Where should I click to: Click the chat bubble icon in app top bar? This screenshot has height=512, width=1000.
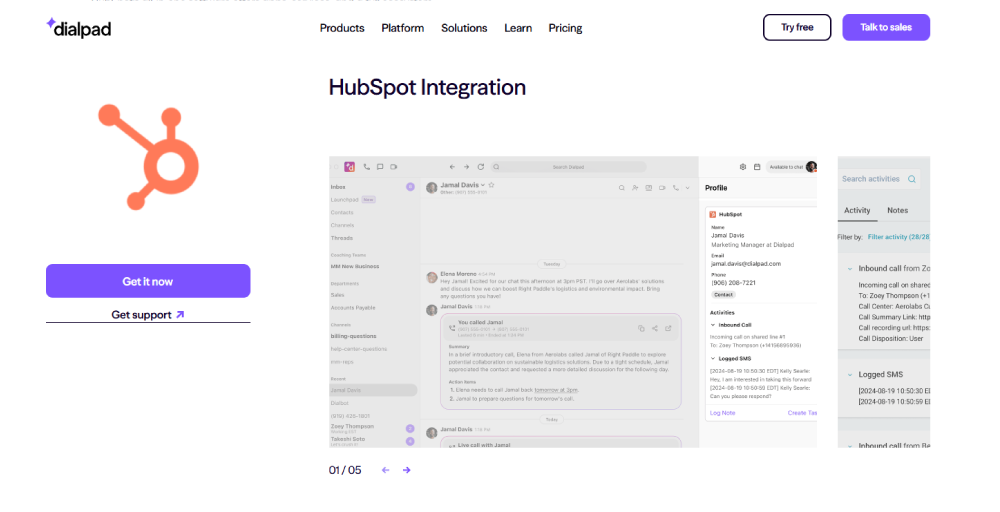pyautogui.click(x=380, y=167)
